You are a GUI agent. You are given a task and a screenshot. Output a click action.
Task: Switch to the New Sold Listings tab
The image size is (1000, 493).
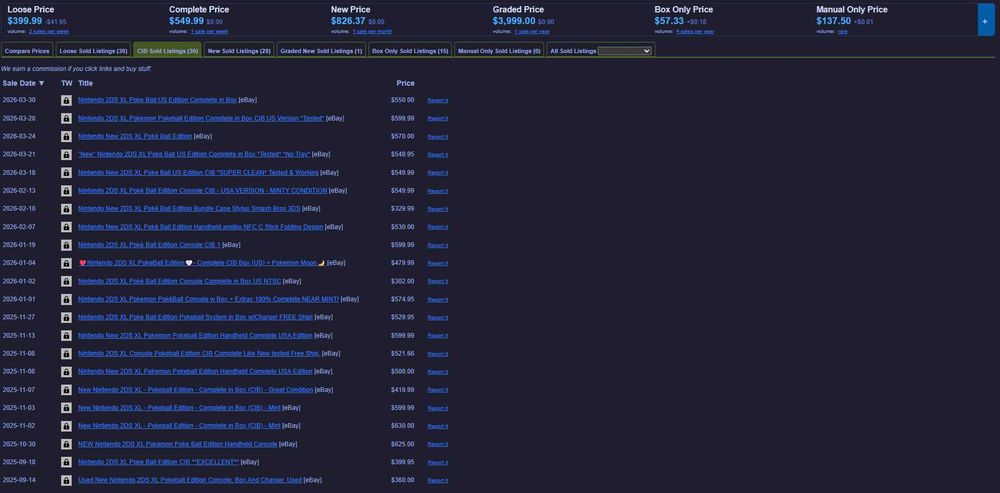point(239,51)
